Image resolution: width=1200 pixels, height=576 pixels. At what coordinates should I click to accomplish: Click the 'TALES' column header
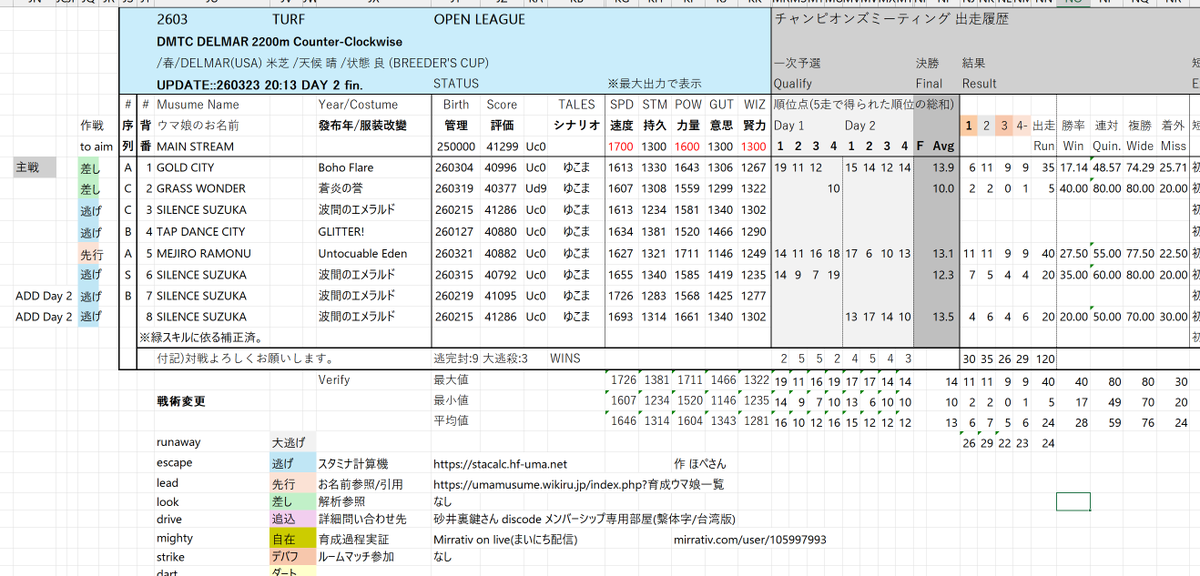(576, 104)
